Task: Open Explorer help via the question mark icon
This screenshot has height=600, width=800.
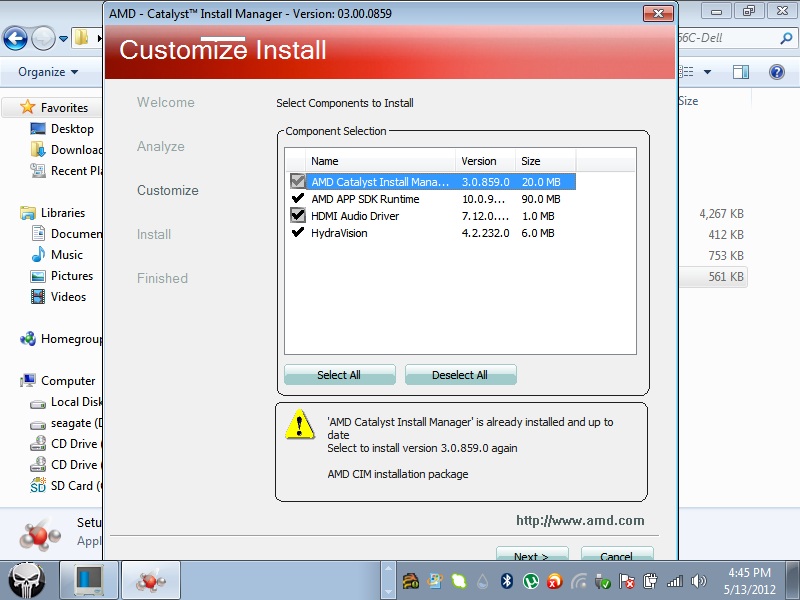Action: (777, 72)
